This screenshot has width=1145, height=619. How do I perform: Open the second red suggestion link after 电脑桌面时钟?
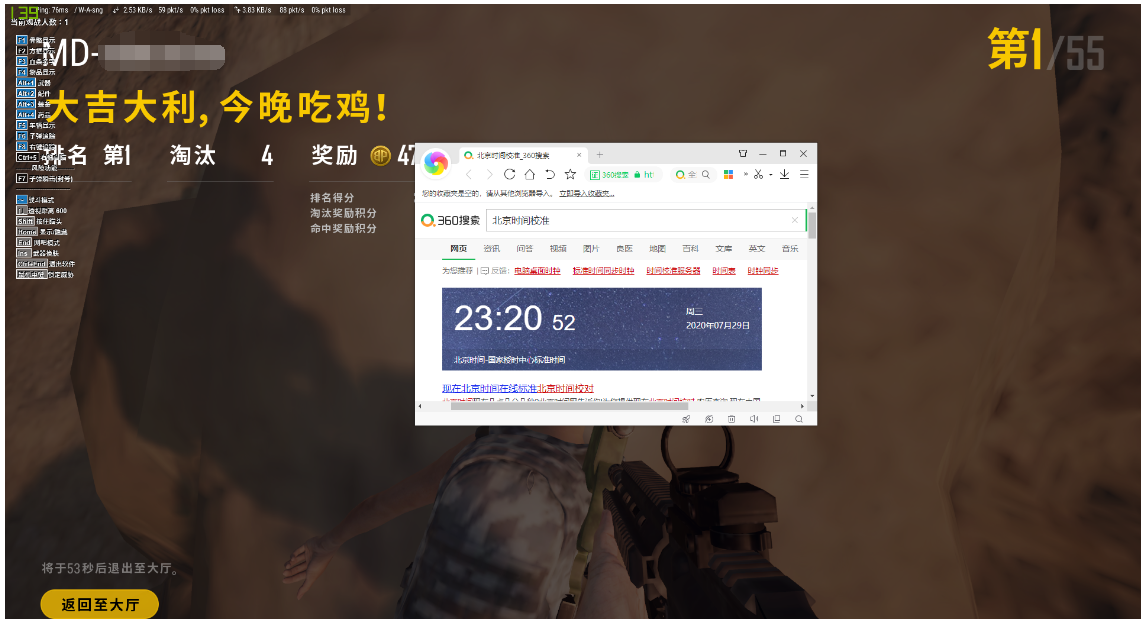click(x=603, y=271)
